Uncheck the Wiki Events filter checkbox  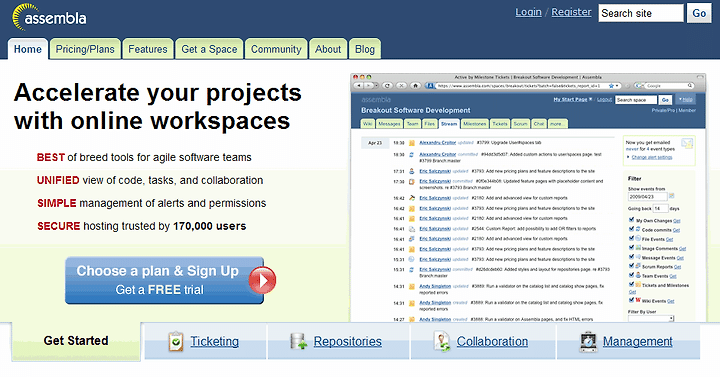coord(631,300)
